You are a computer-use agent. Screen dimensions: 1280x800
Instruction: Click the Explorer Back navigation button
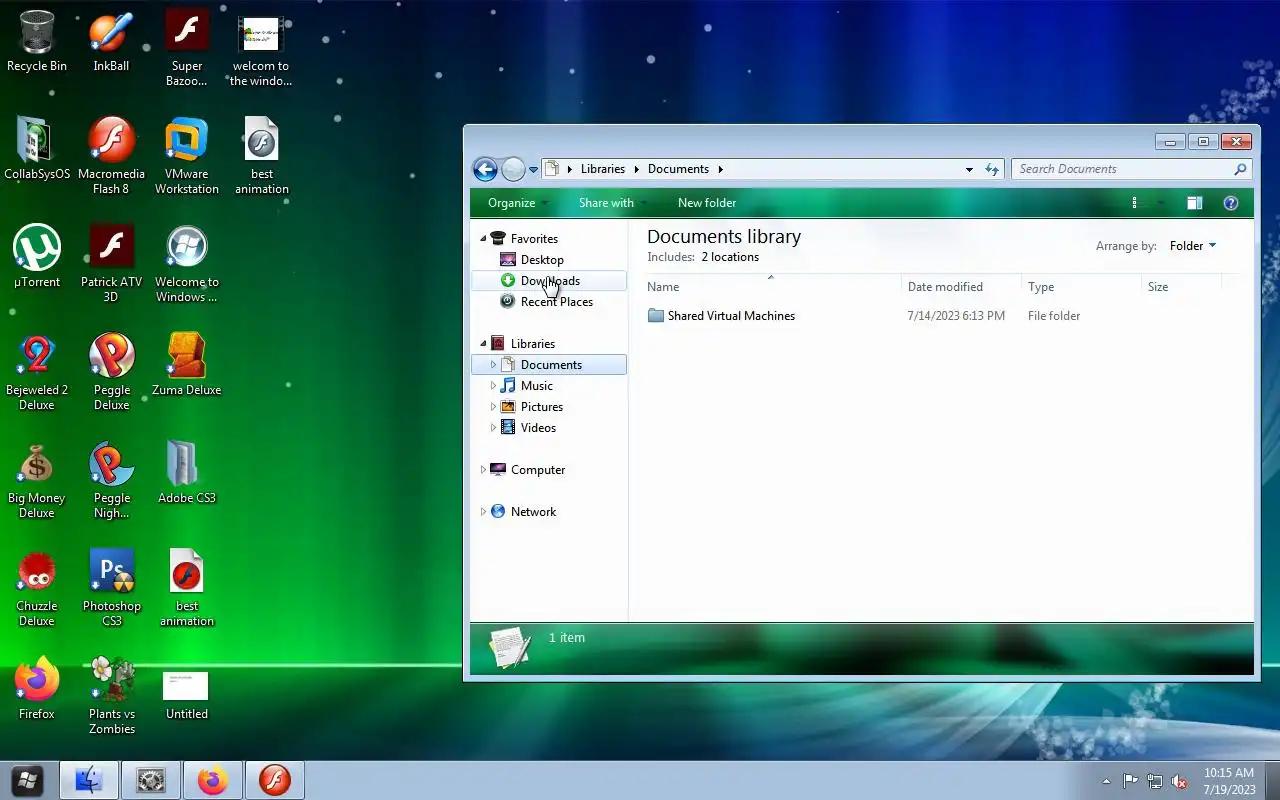pos(485,169)
